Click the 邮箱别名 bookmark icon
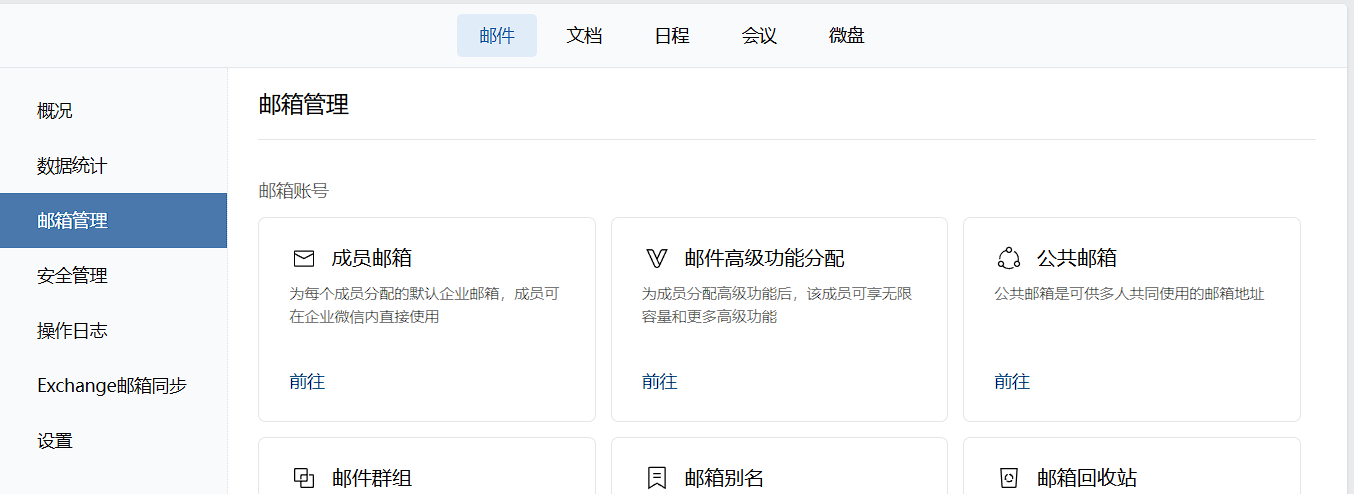 (x=656, y=478)
